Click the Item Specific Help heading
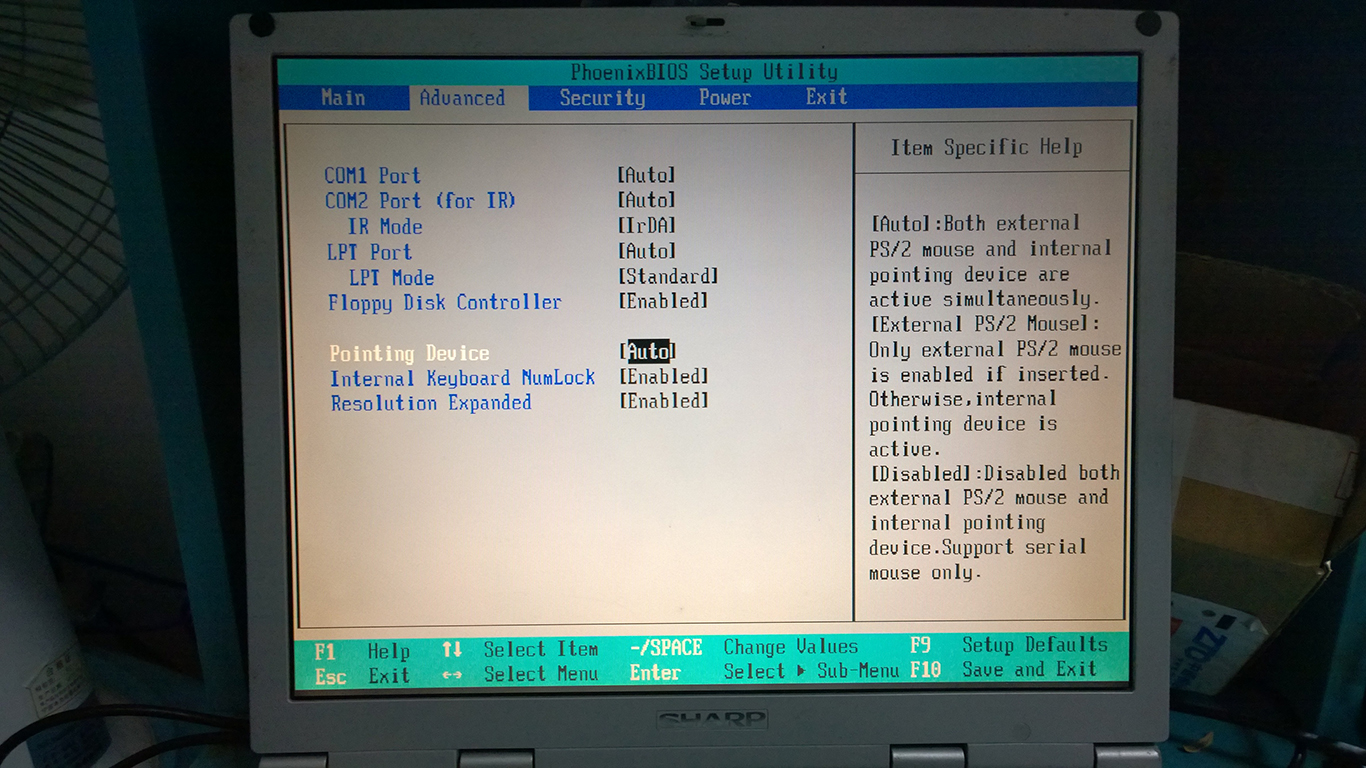This screenshot has height=768, width=1366. pyautogui.click(x=987, y=148)
